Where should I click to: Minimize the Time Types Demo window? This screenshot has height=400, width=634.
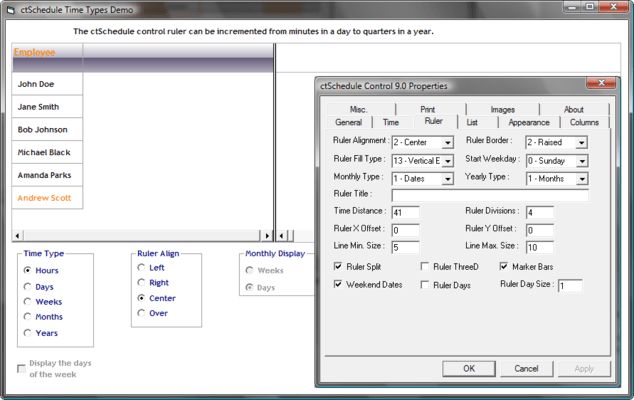tap(572, 6)
